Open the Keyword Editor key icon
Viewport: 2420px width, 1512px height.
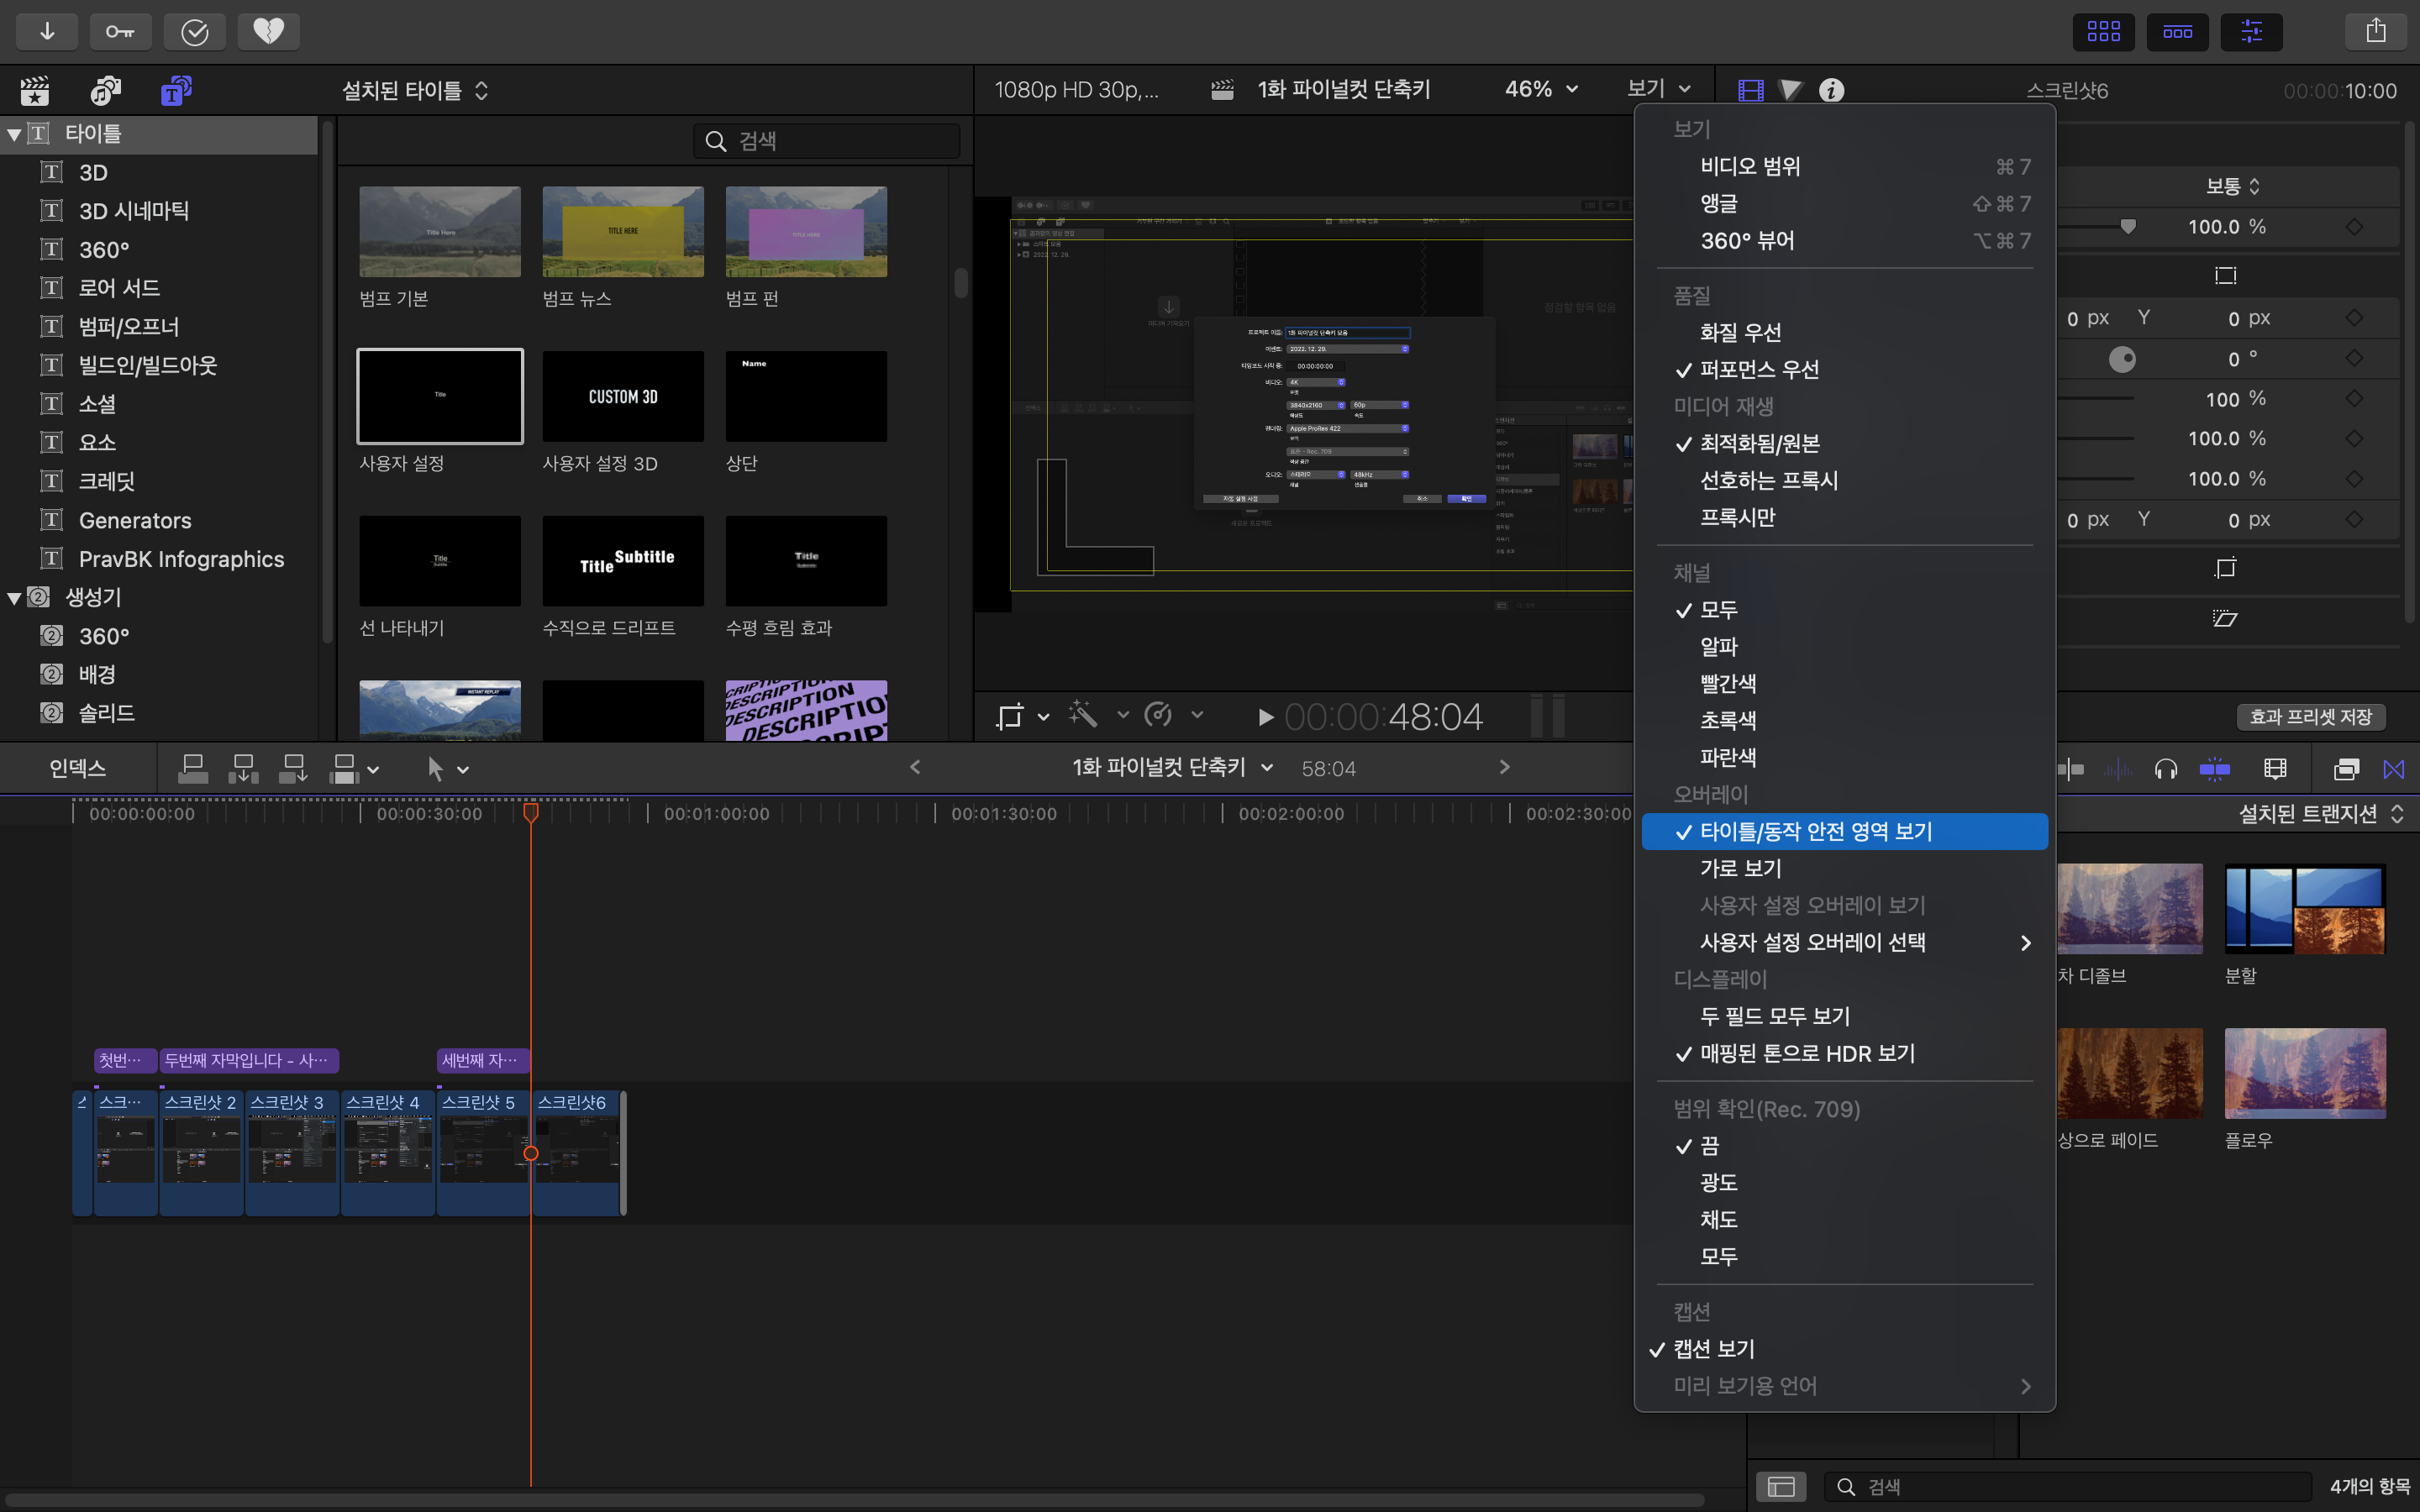click(120, 31)
